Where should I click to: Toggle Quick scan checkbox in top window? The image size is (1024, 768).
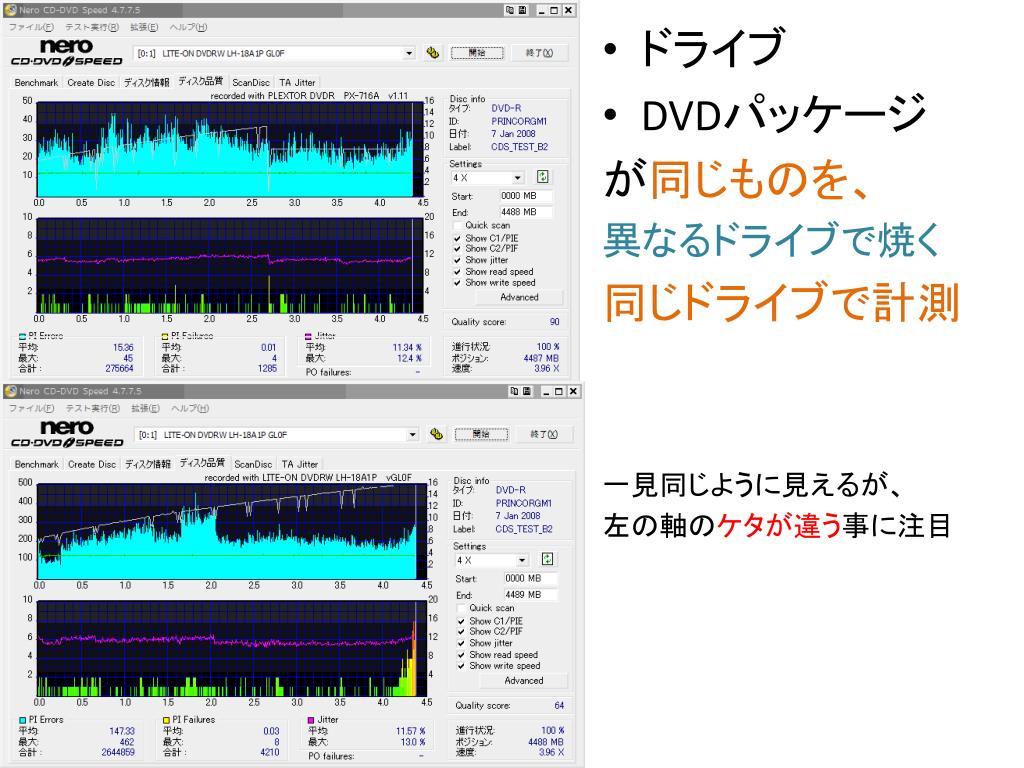(457, 226)
